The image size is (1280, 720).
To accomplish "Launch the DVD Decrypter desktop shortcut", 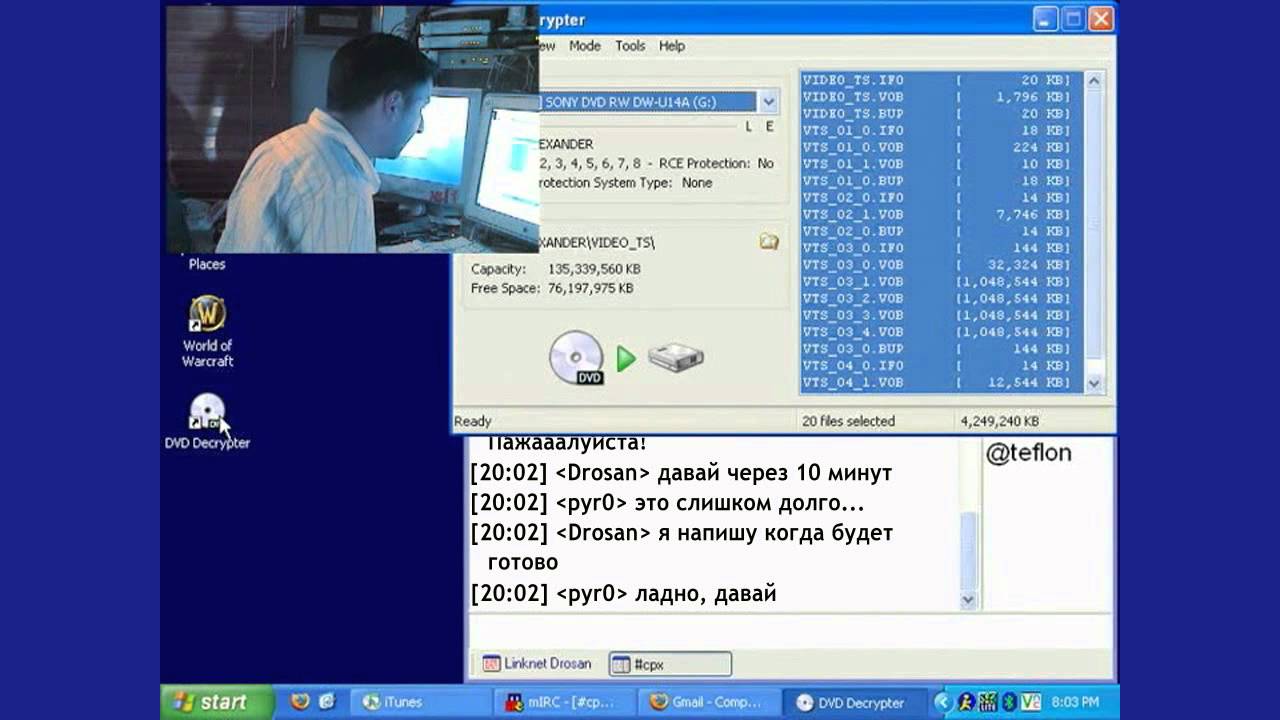I will [x=207, y=421].
